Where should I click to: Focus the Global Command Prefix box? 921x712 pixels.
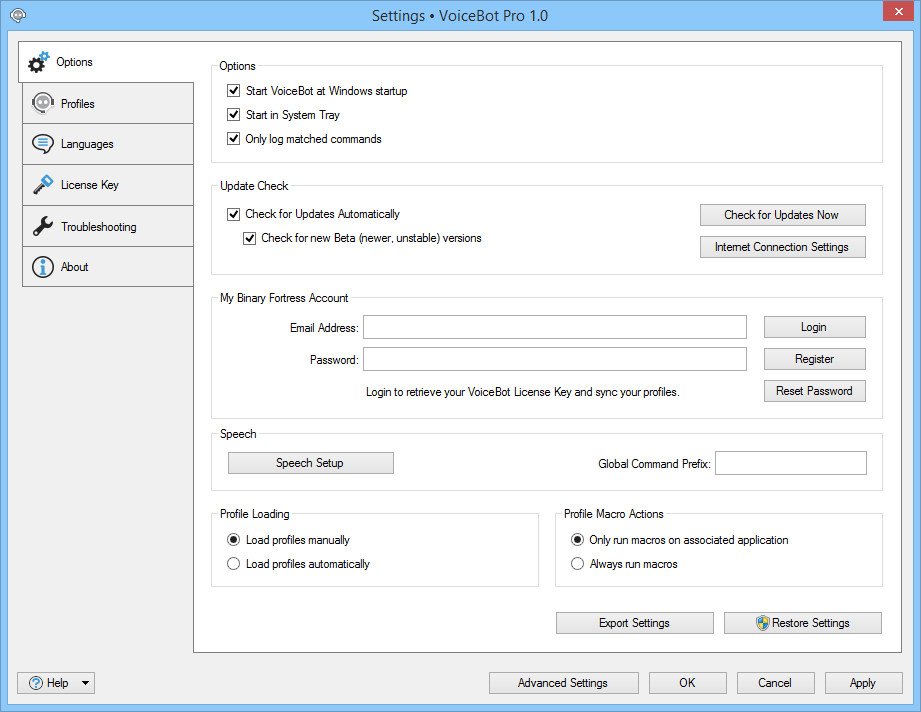(x=790, y=463)
